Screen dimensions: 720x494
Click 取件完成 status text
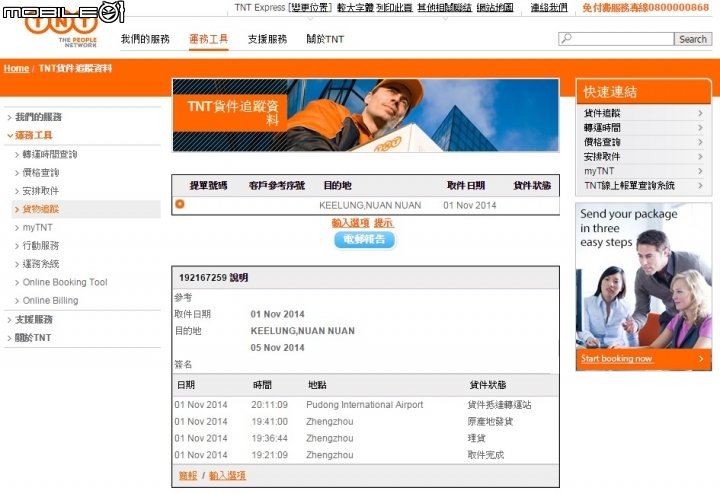[486, 455]
